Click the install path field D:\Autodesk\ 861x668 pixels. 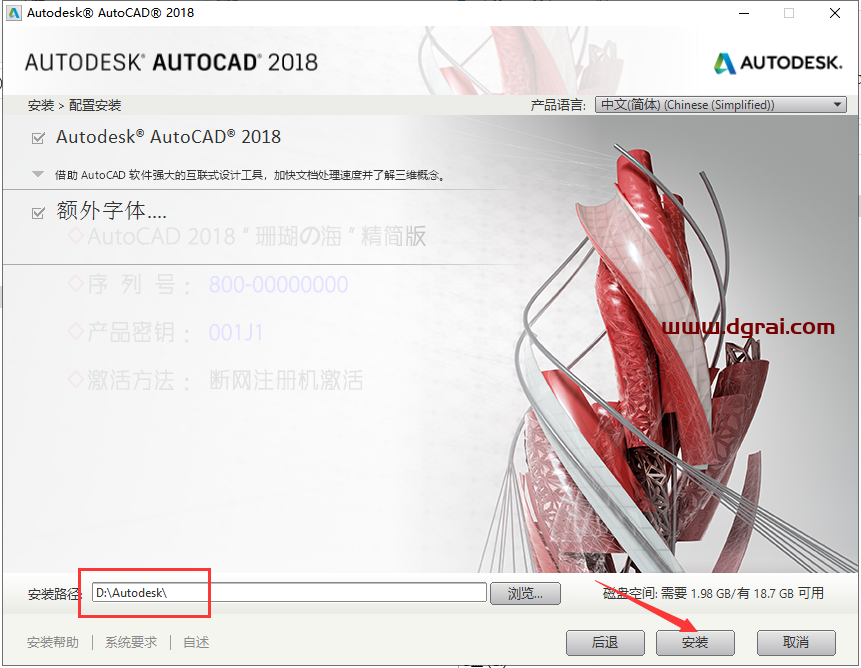[x=289, y=593]
